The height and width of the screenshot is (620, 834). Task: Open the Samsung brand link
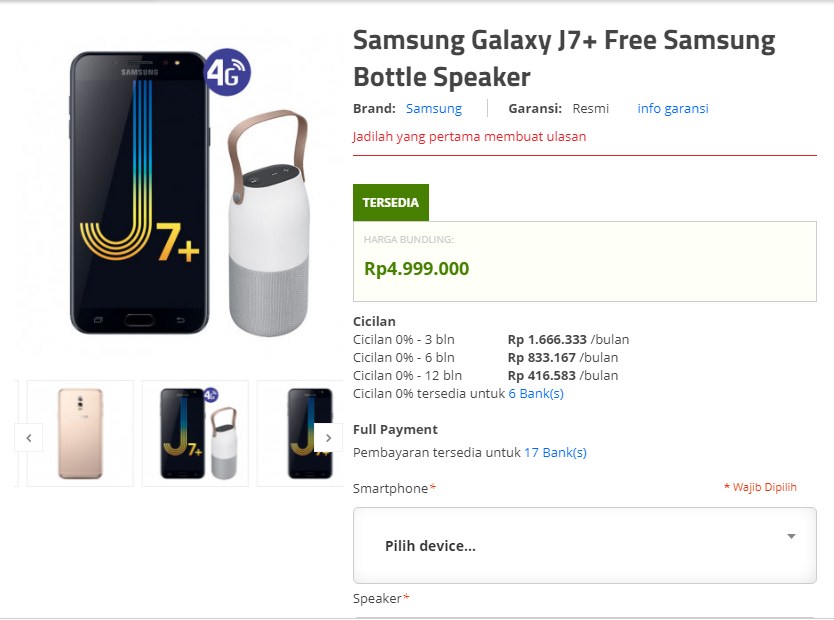433,108
